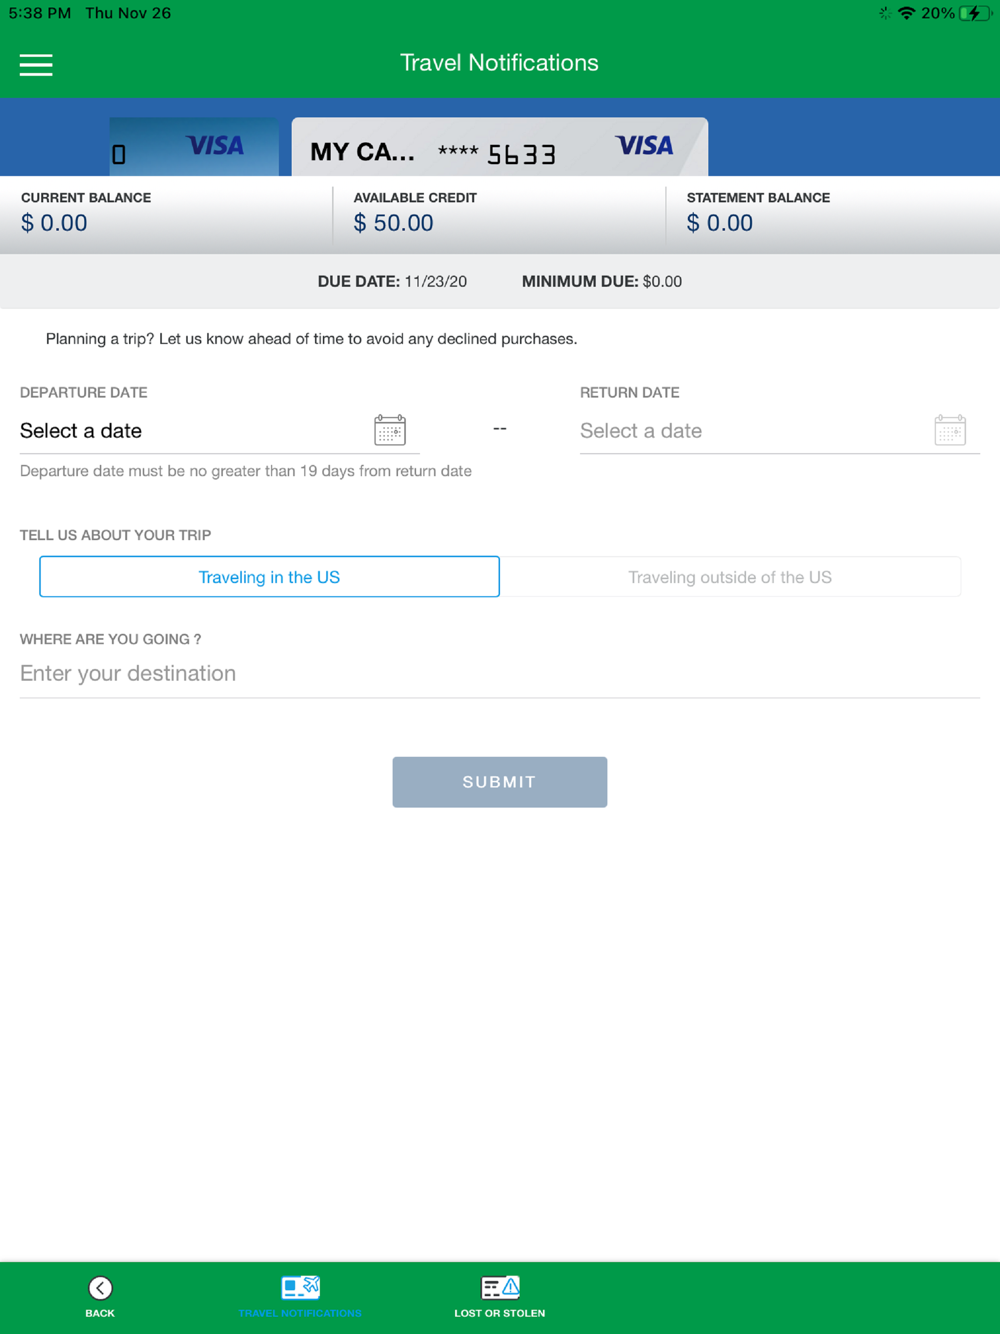Screen dimensions: 1000x1334
Task: Switch to the partially hidden Visa card
Action: [194, 147]
